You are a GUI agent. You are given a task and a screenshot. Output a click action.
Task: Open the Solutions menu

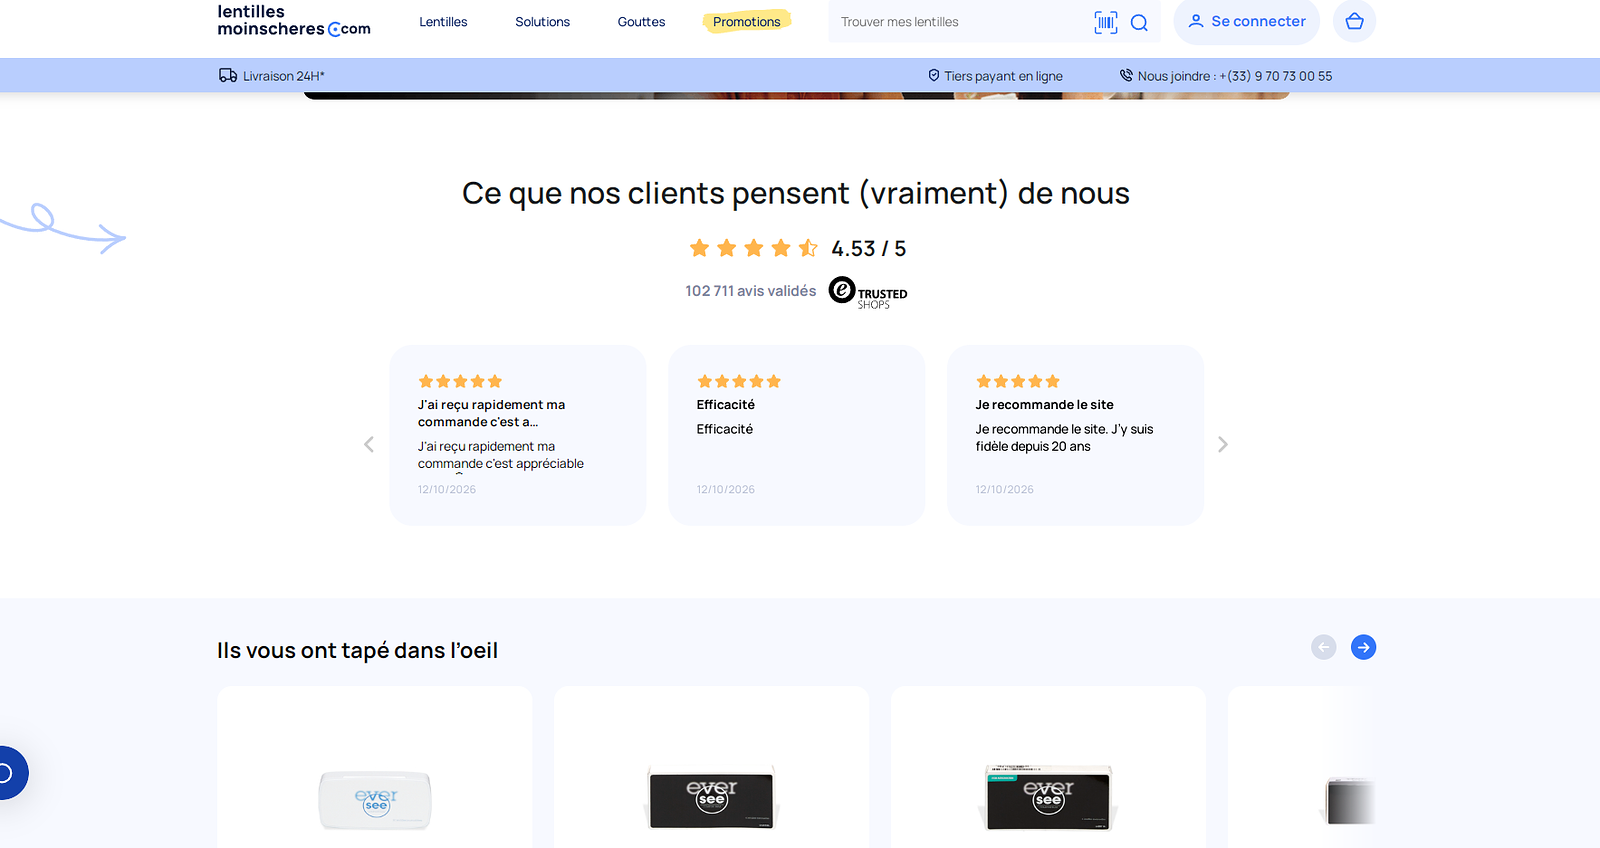pyautogui.click(x=542, y=22)
